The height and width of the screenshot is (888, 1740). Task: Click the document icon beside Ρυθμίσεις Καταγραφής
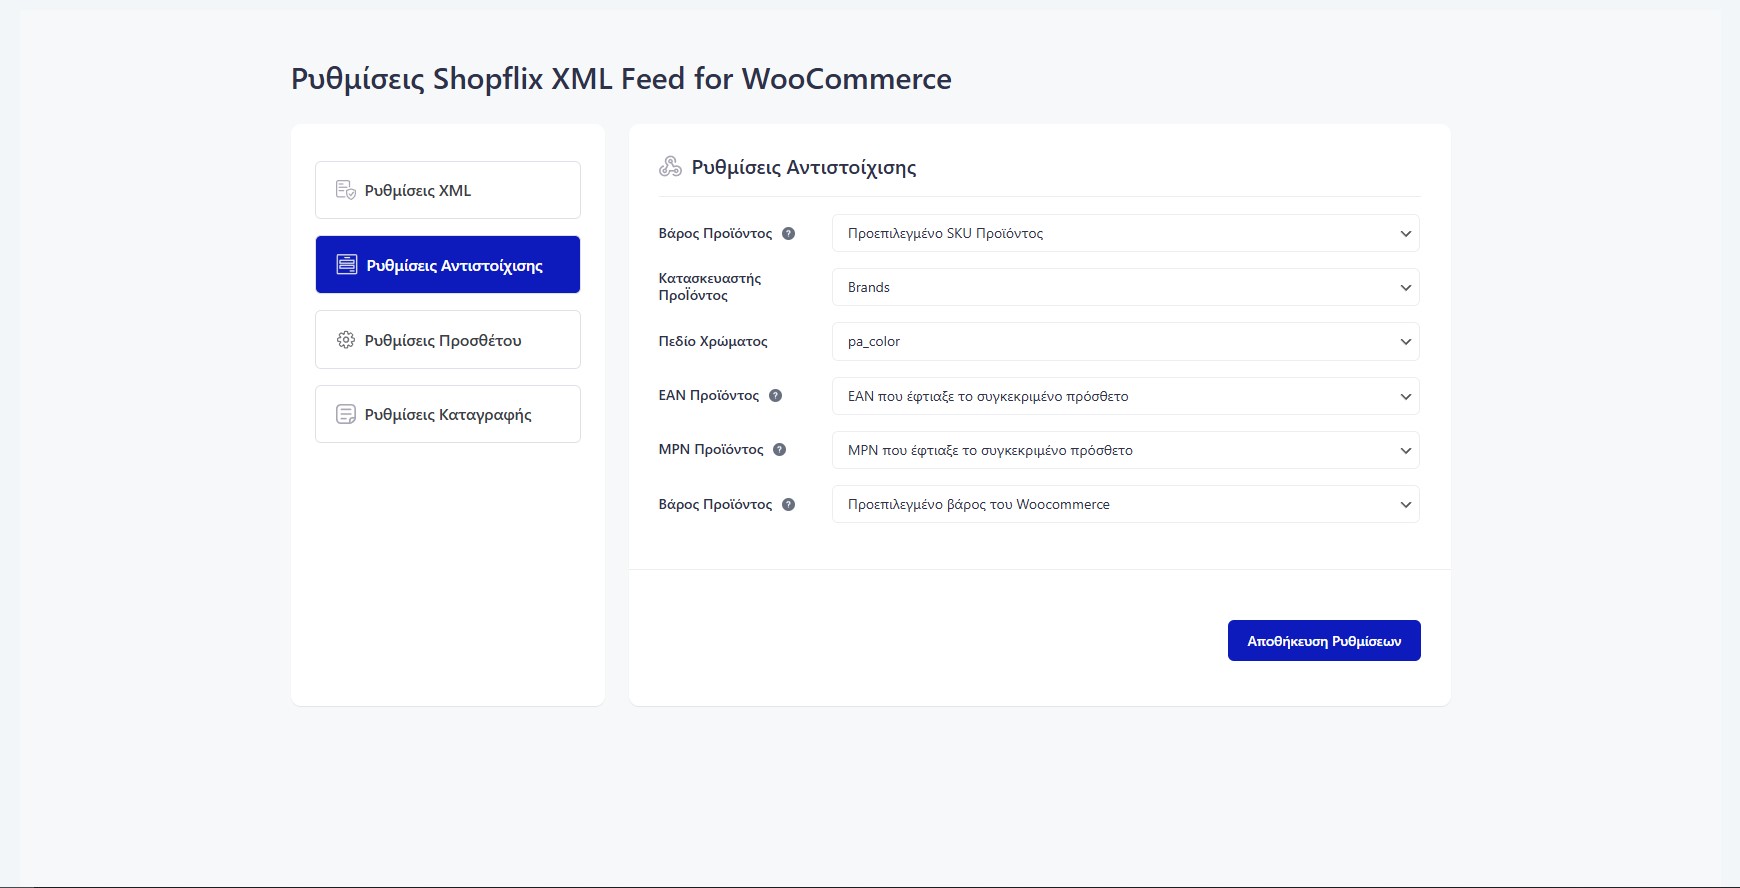[x=346, y=414]
